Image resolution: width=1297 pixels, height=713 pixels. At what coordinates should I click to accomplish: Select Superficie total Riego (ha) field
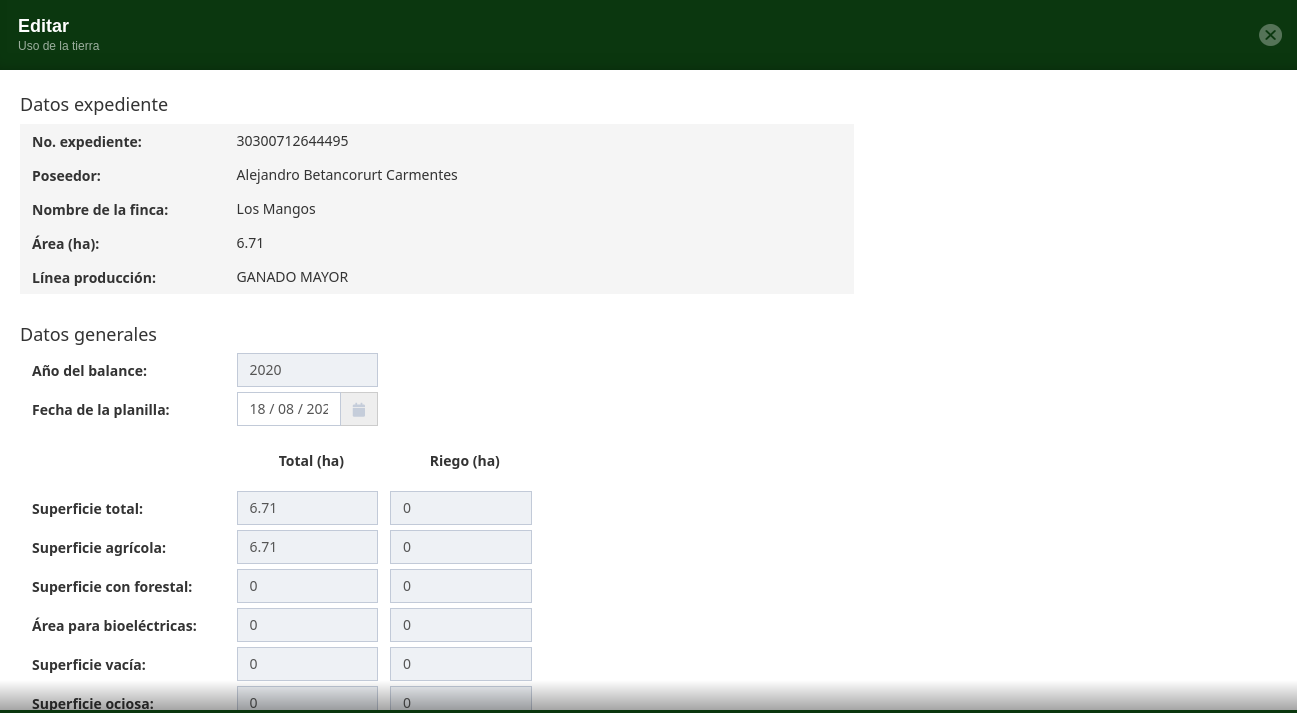point(460,508)
